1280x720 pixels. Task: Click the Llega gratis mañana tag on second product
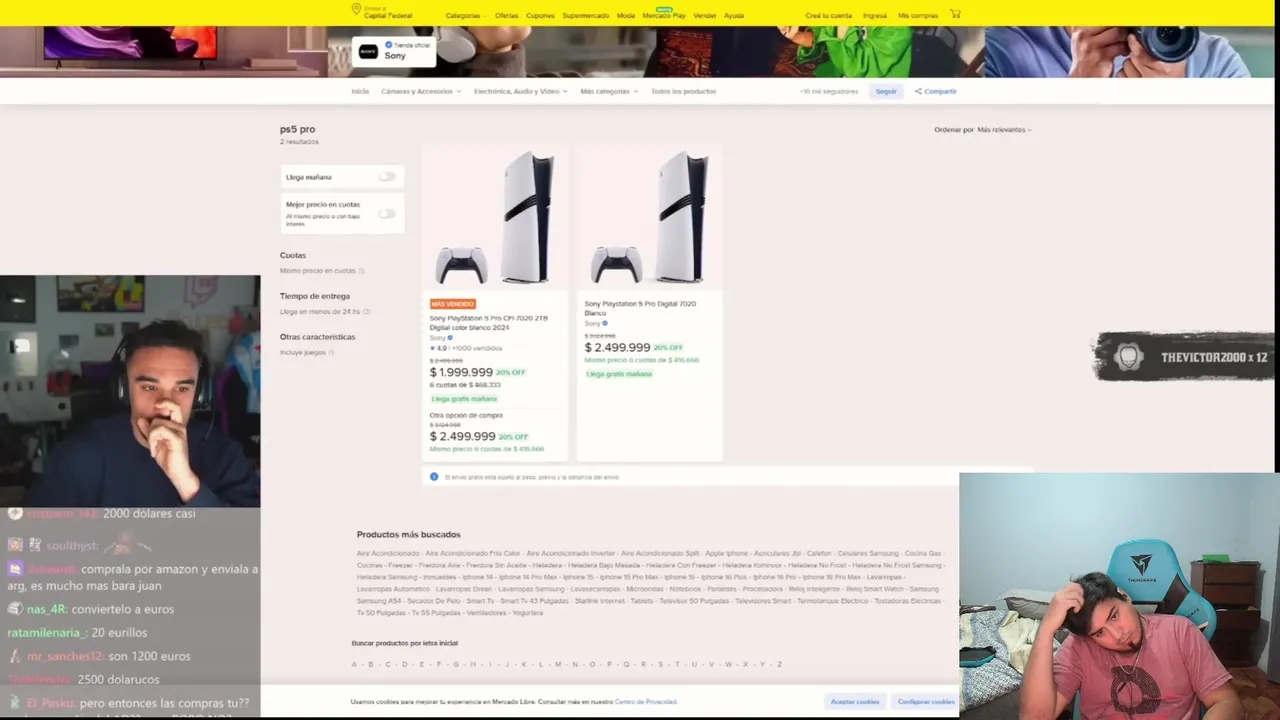click(619, 374)
